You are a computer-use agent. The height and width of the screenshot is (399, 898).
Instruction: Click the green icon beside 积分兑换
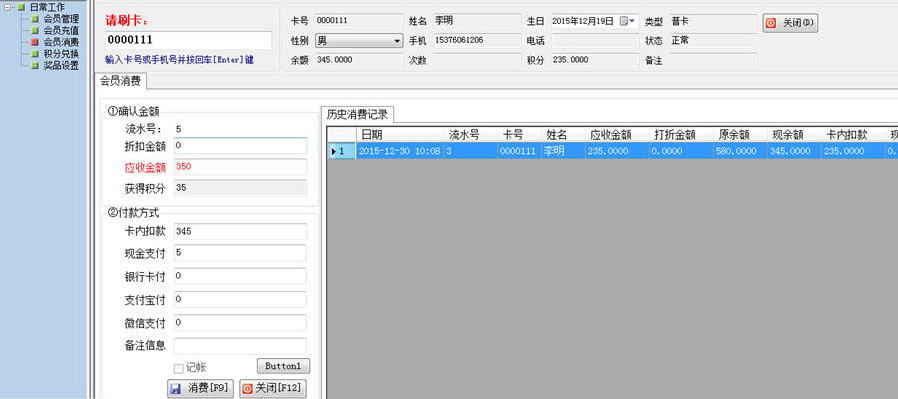click(35, 54)
